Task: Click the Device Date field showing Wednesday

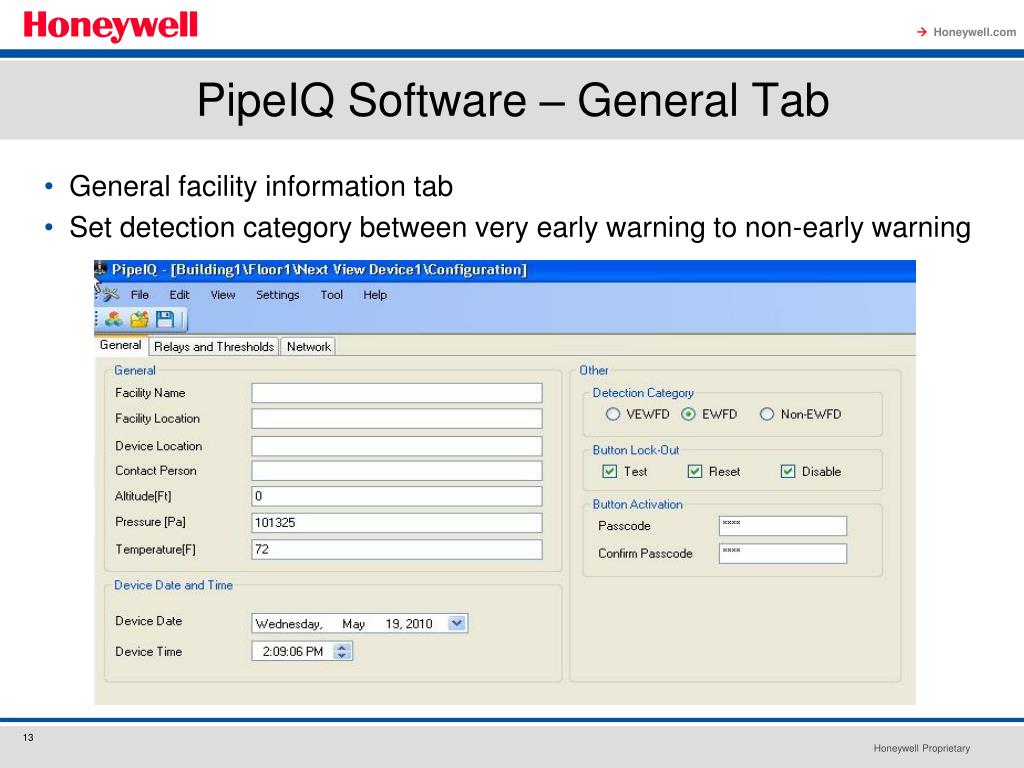Action: point(360,623)
